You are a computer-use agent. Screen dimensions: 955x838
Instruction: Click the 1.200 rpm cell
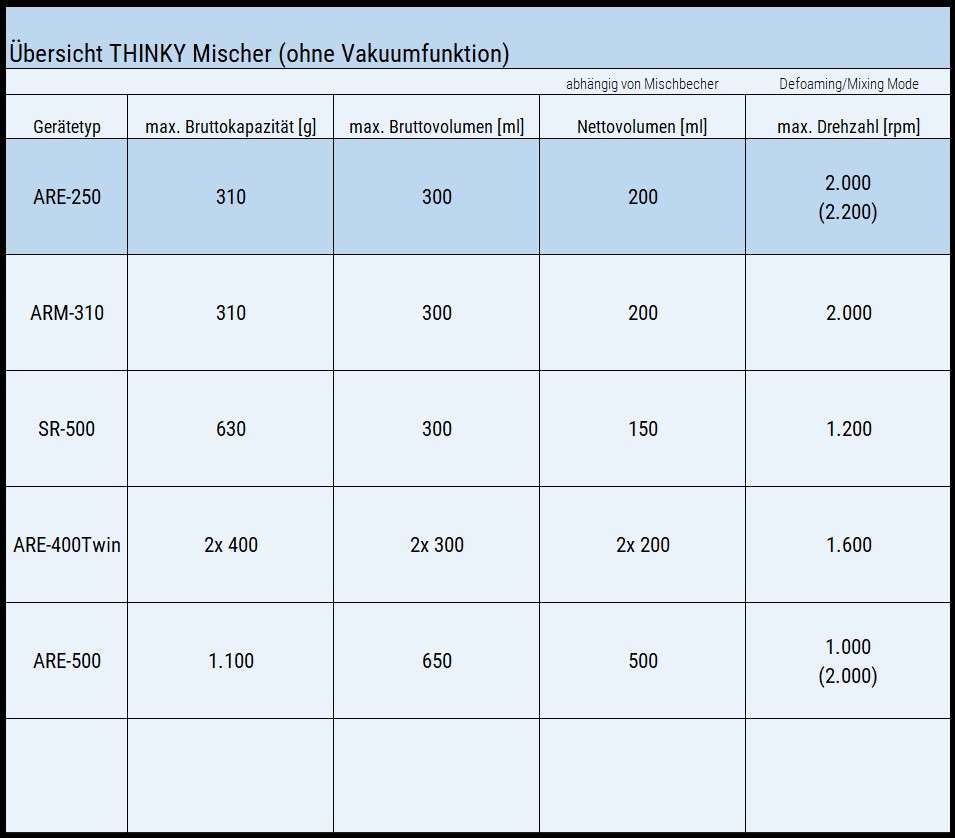tap(848, 429)
